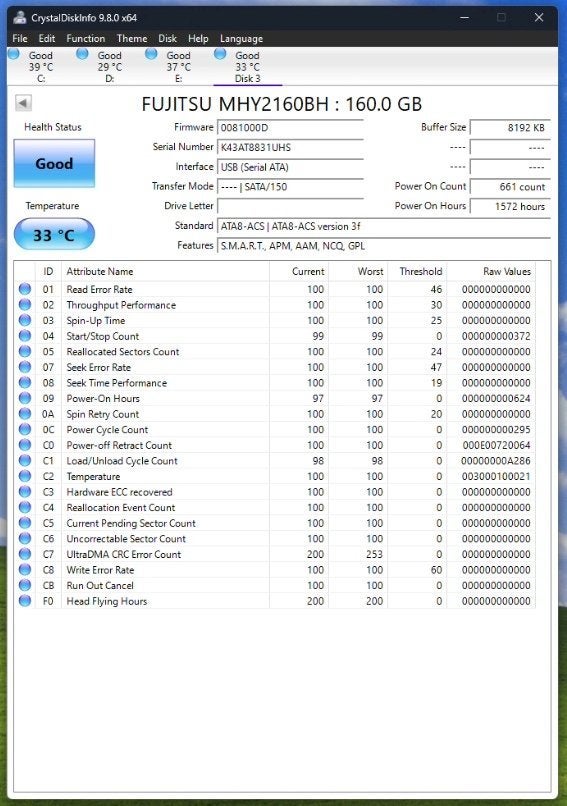Select the E: drive status orb
Image resolution: width=567 pixels, height=806 pixels.
click(x=151, y=53)
